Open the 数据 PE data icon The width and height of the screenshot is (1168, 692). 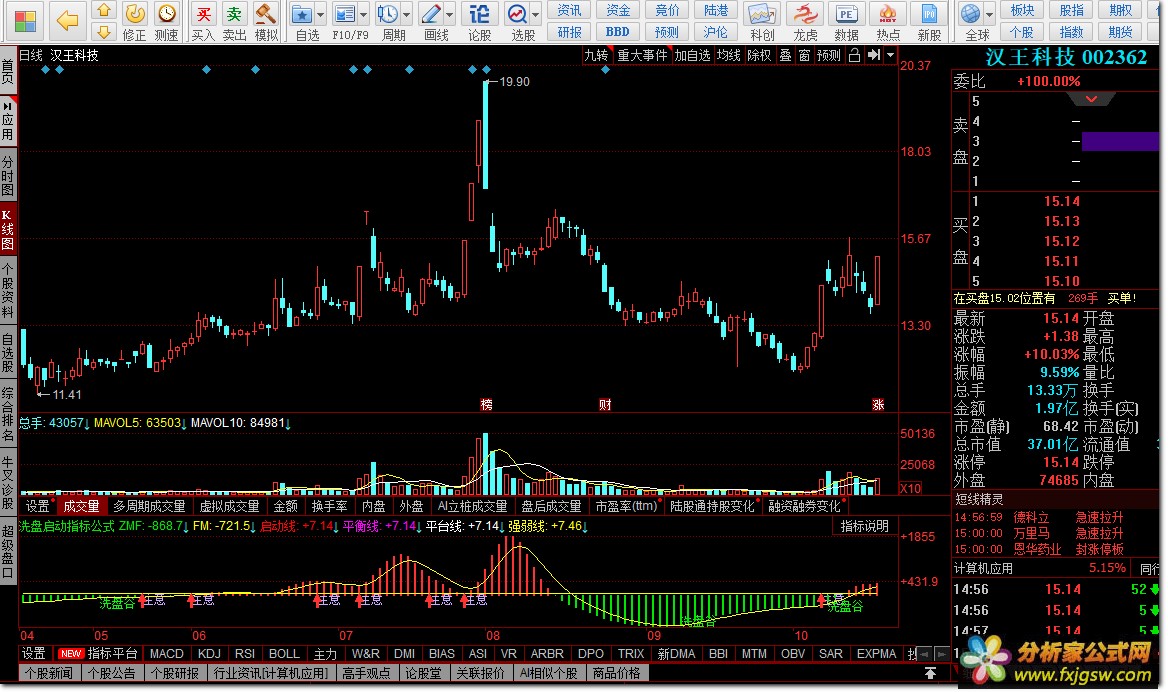tap(846, 13)
